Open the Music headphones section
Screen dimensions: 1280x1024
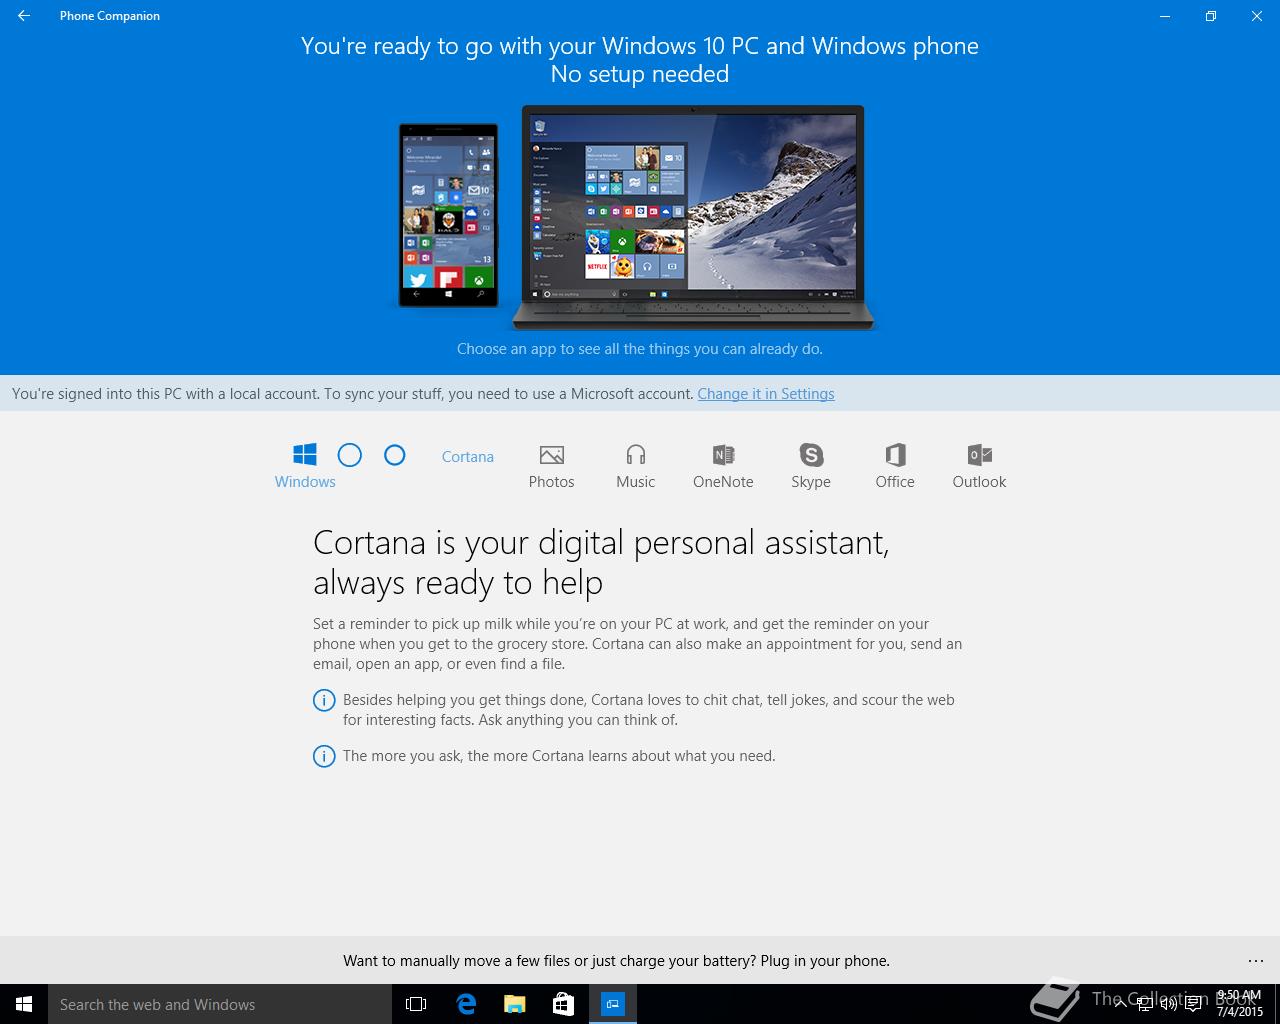(635, 467)
